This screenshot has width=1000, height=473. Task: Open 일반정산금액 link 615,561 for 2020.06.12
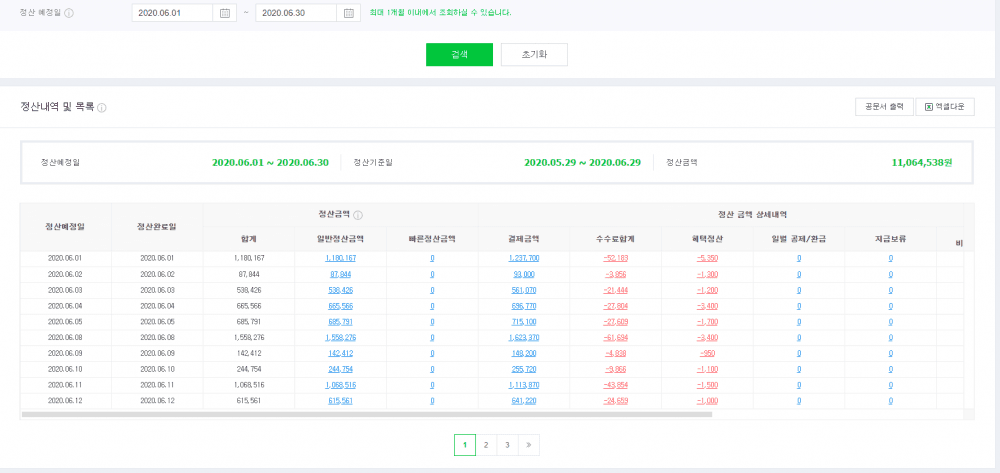pos(341,402)
